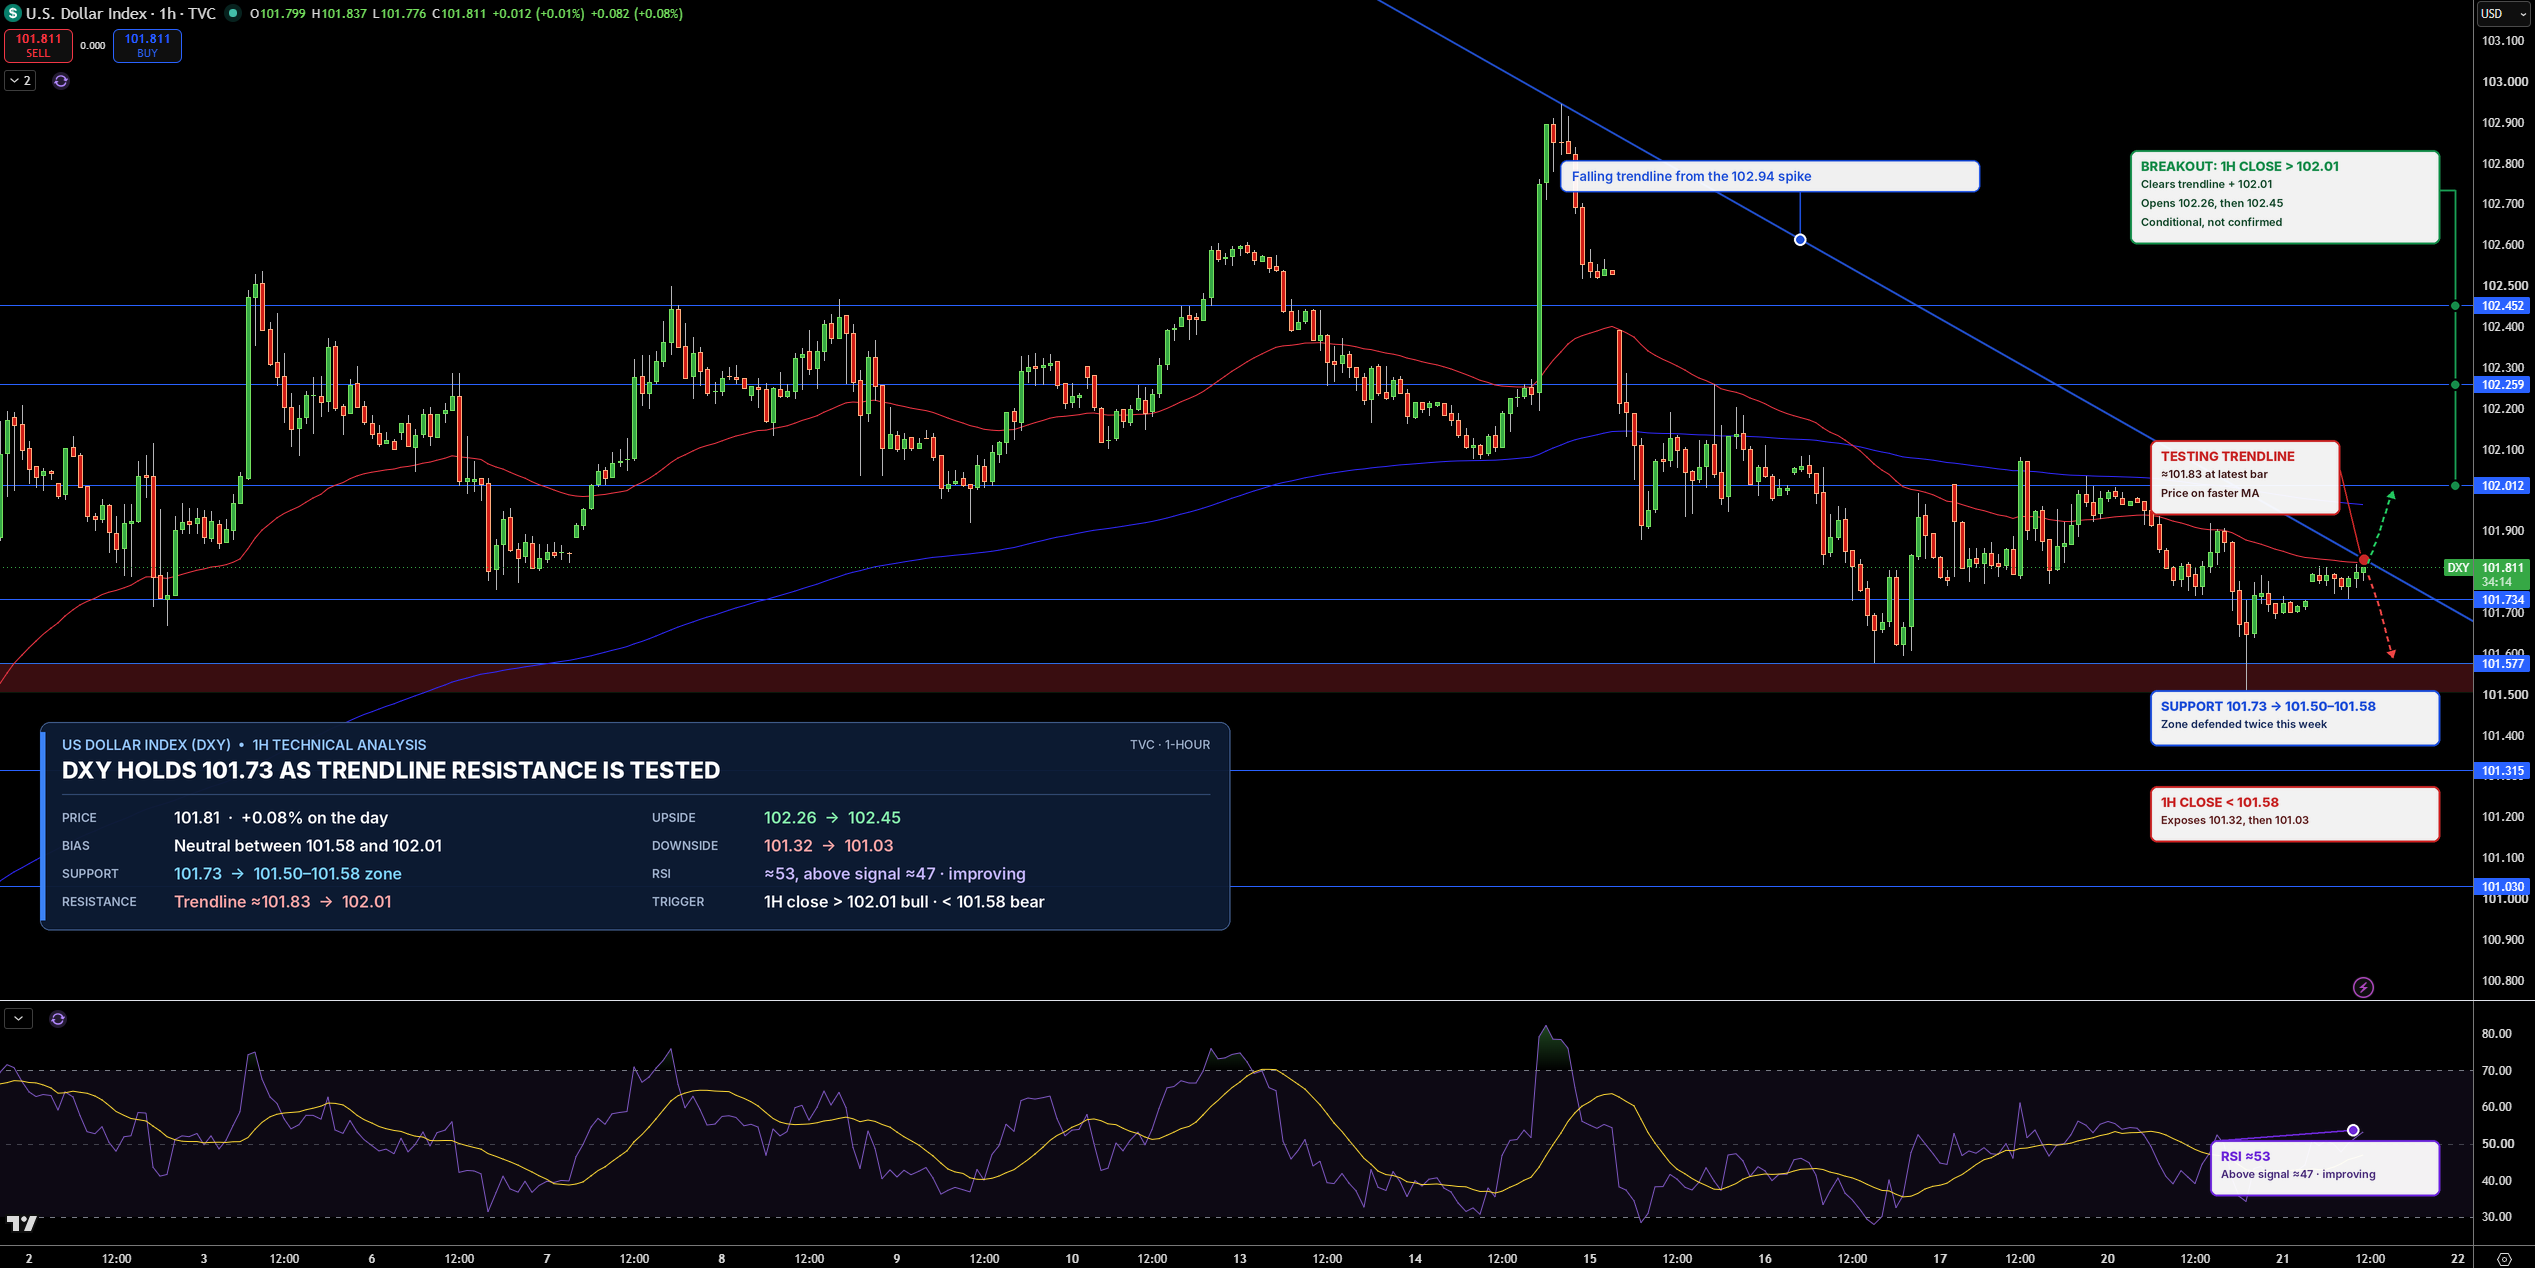Click the green dot at 102.452 level
The image size is (2535, 1268).
point(2455,306)
